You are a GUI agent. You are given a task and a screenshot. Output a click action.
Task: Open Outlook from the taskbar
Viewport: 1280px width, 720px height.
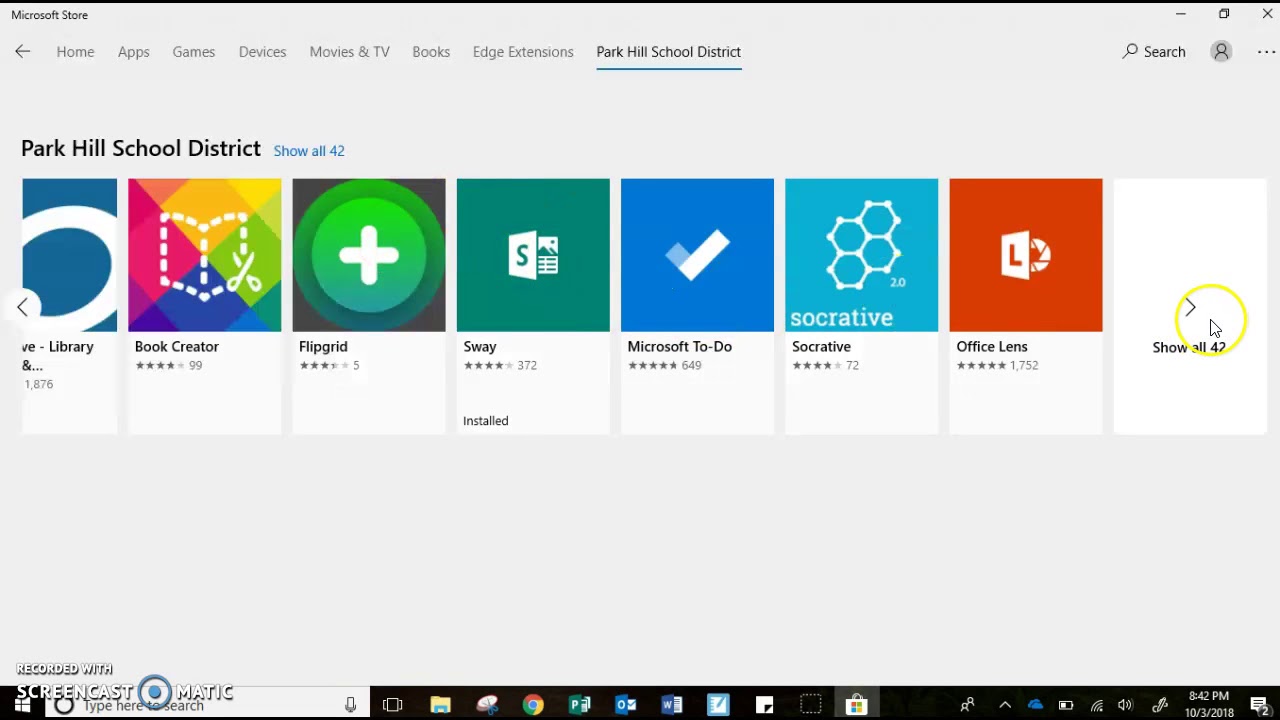click(626, 705)
